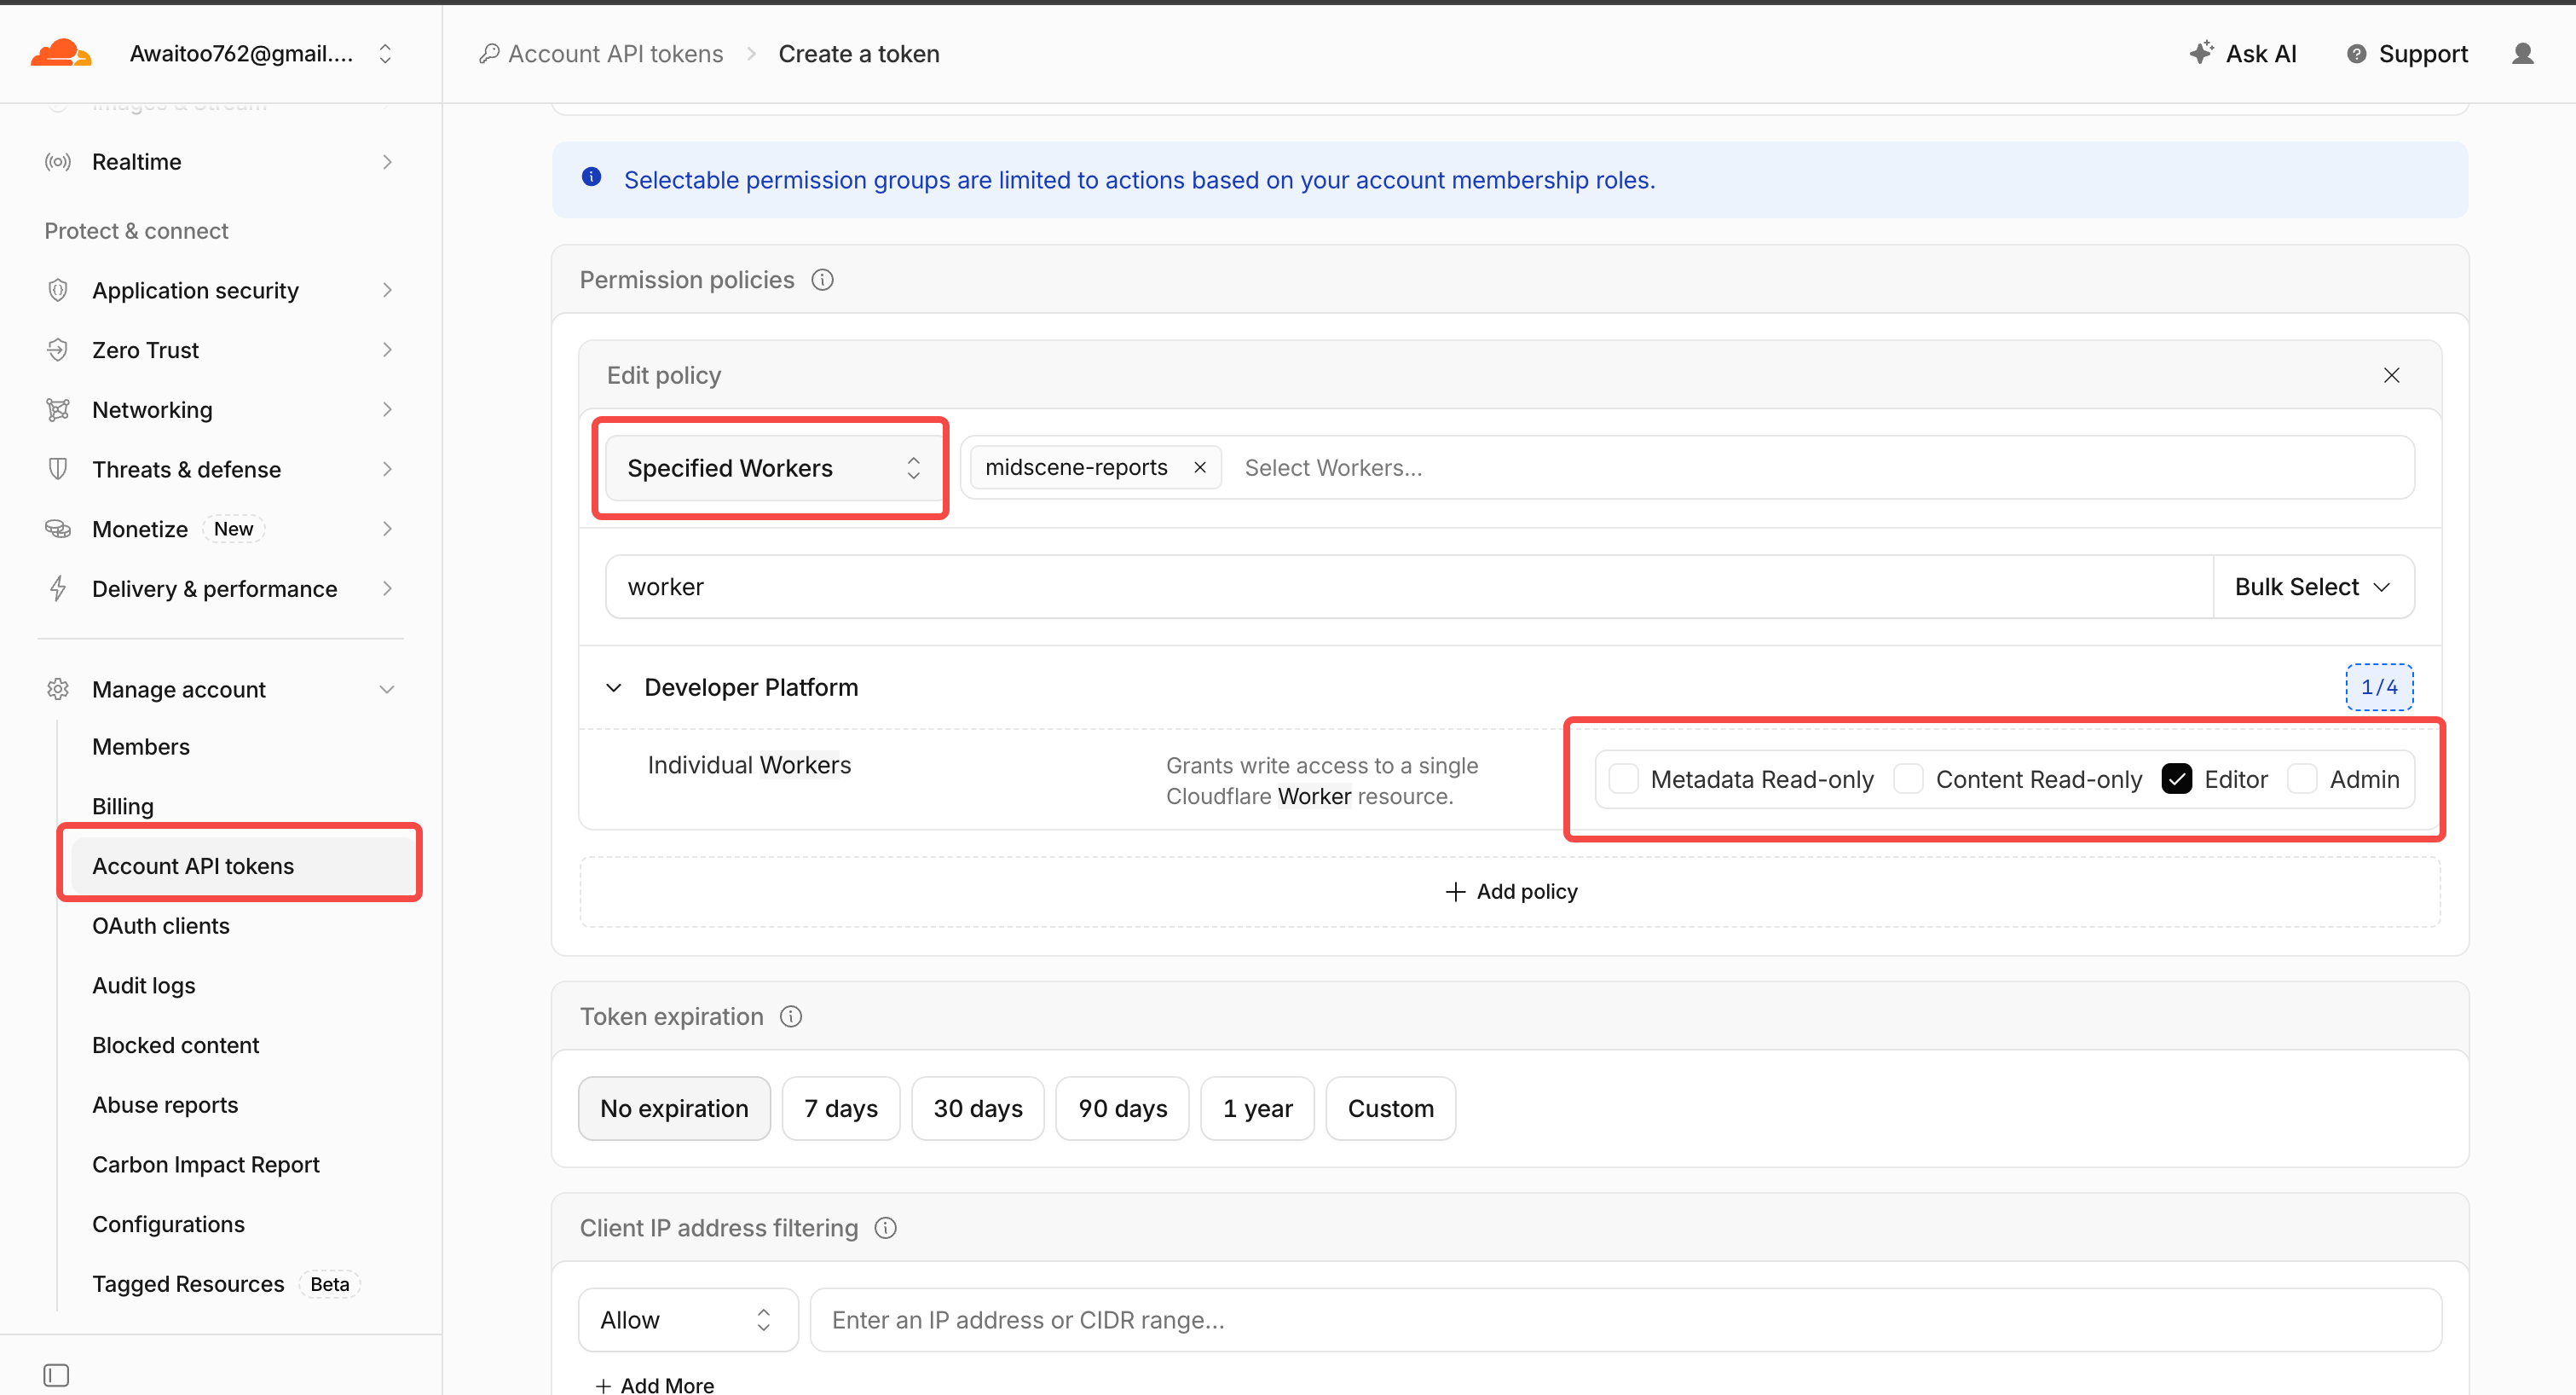This screenshot has height=1395, width=2576.
Task: Collapse the Developer Platform section
Action: point(614,688)
